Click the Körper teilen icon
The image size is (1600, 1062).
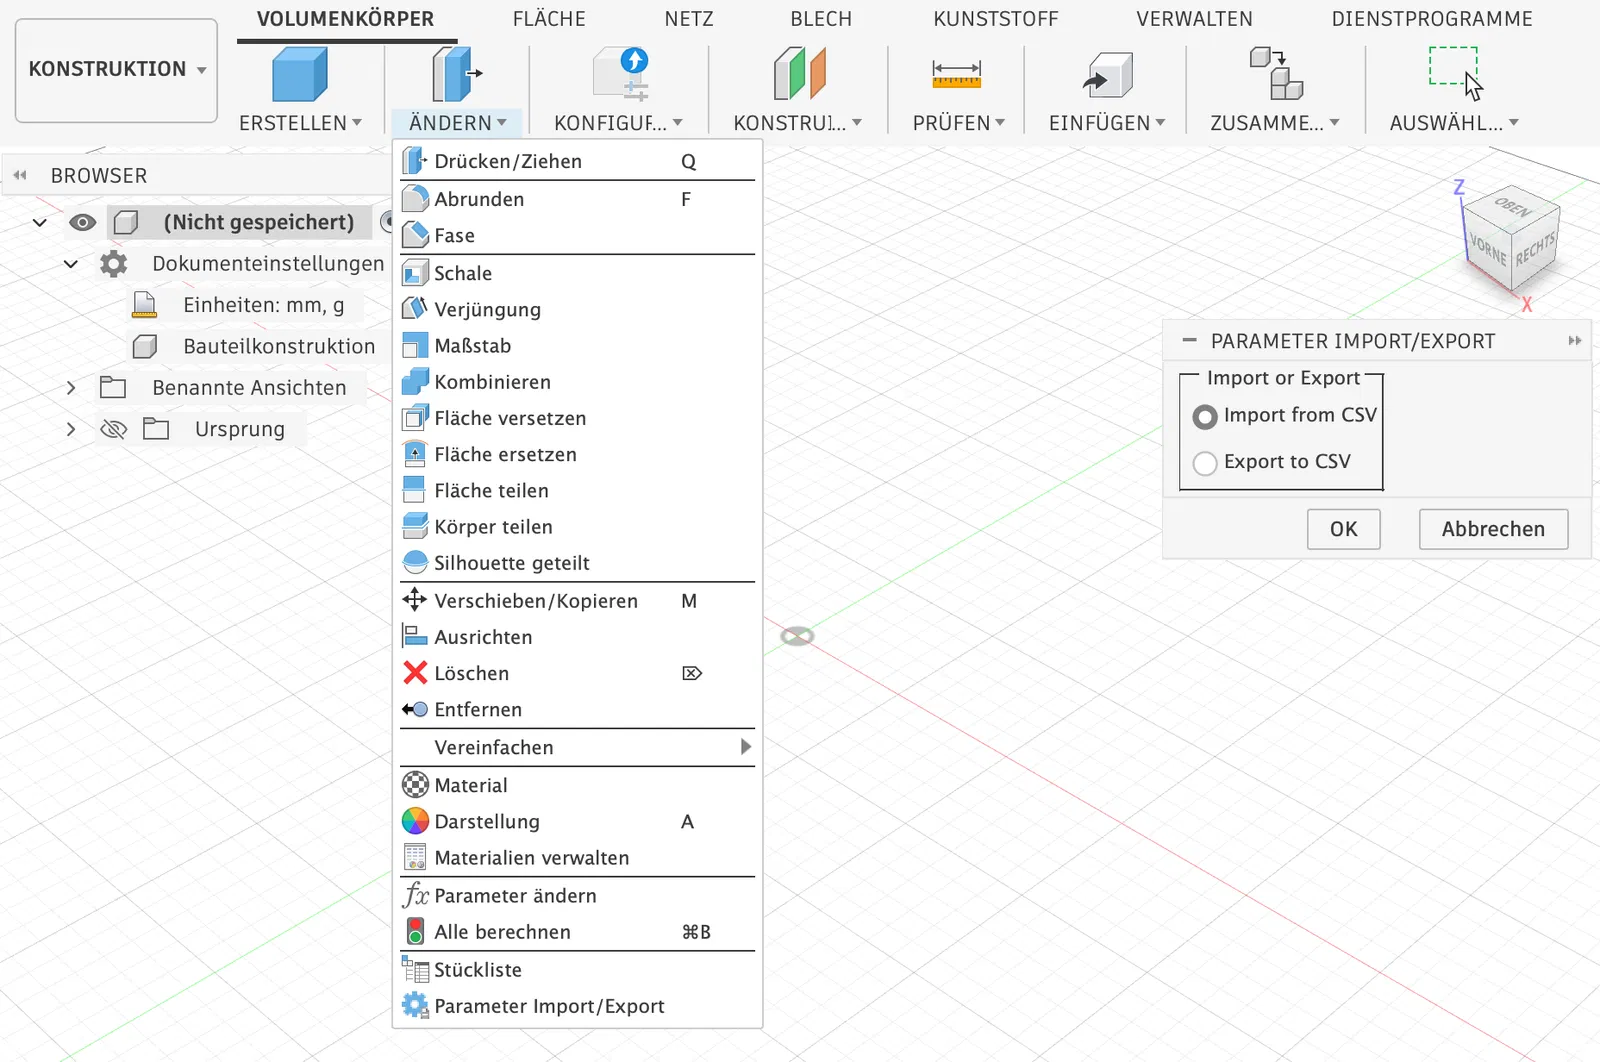point(415,526)
